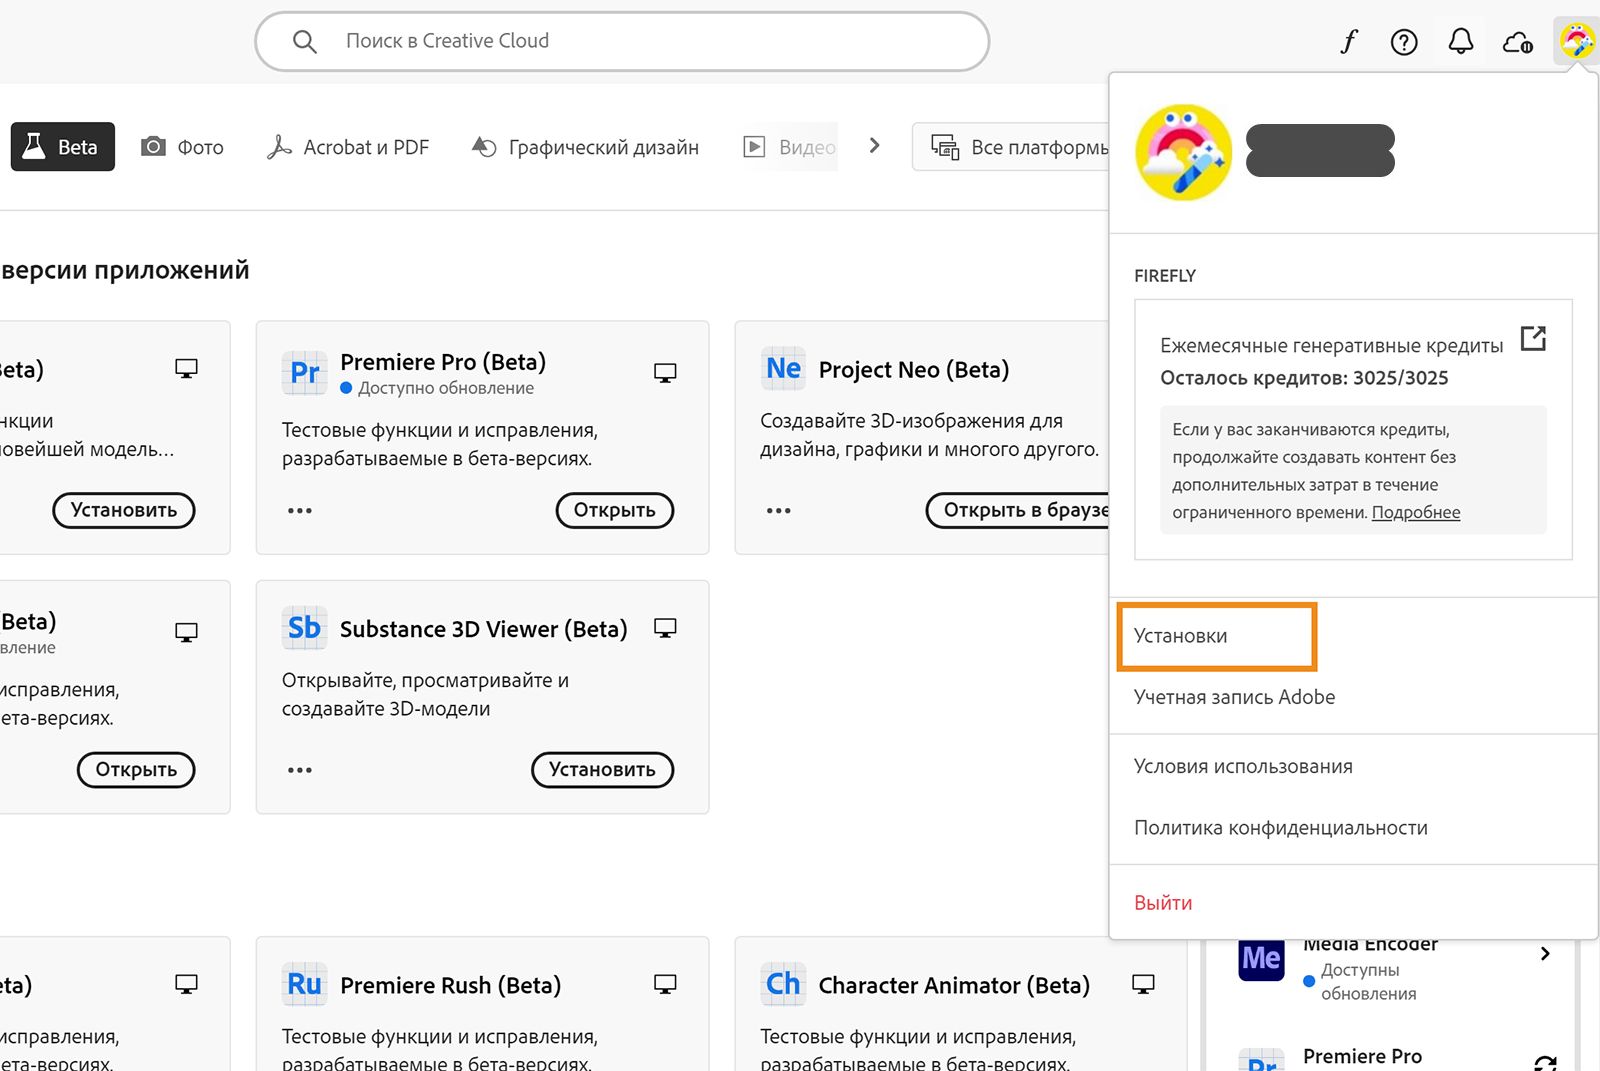This screenshot has width=1600, height=1071.
Task: Open more options on Project Neo (Beta) card
Action: 779,510
